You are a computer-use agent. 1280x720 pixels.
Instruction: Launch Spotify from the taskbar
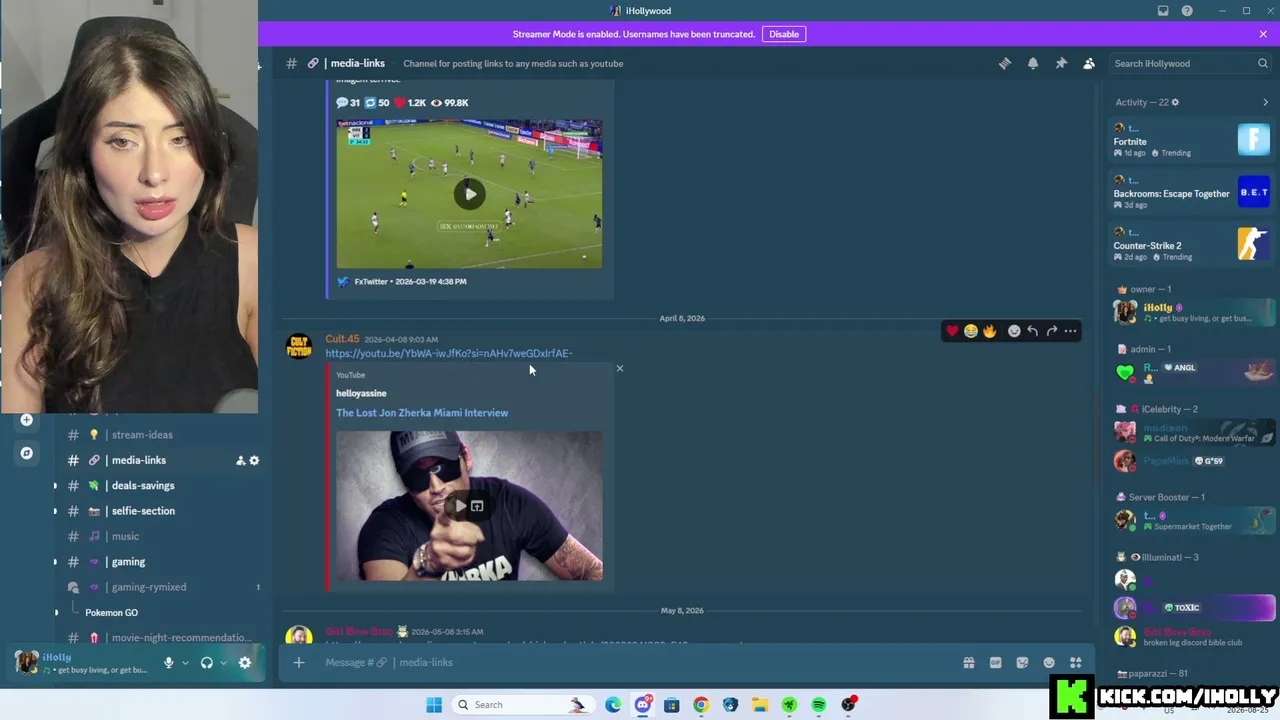click(819, 705)
